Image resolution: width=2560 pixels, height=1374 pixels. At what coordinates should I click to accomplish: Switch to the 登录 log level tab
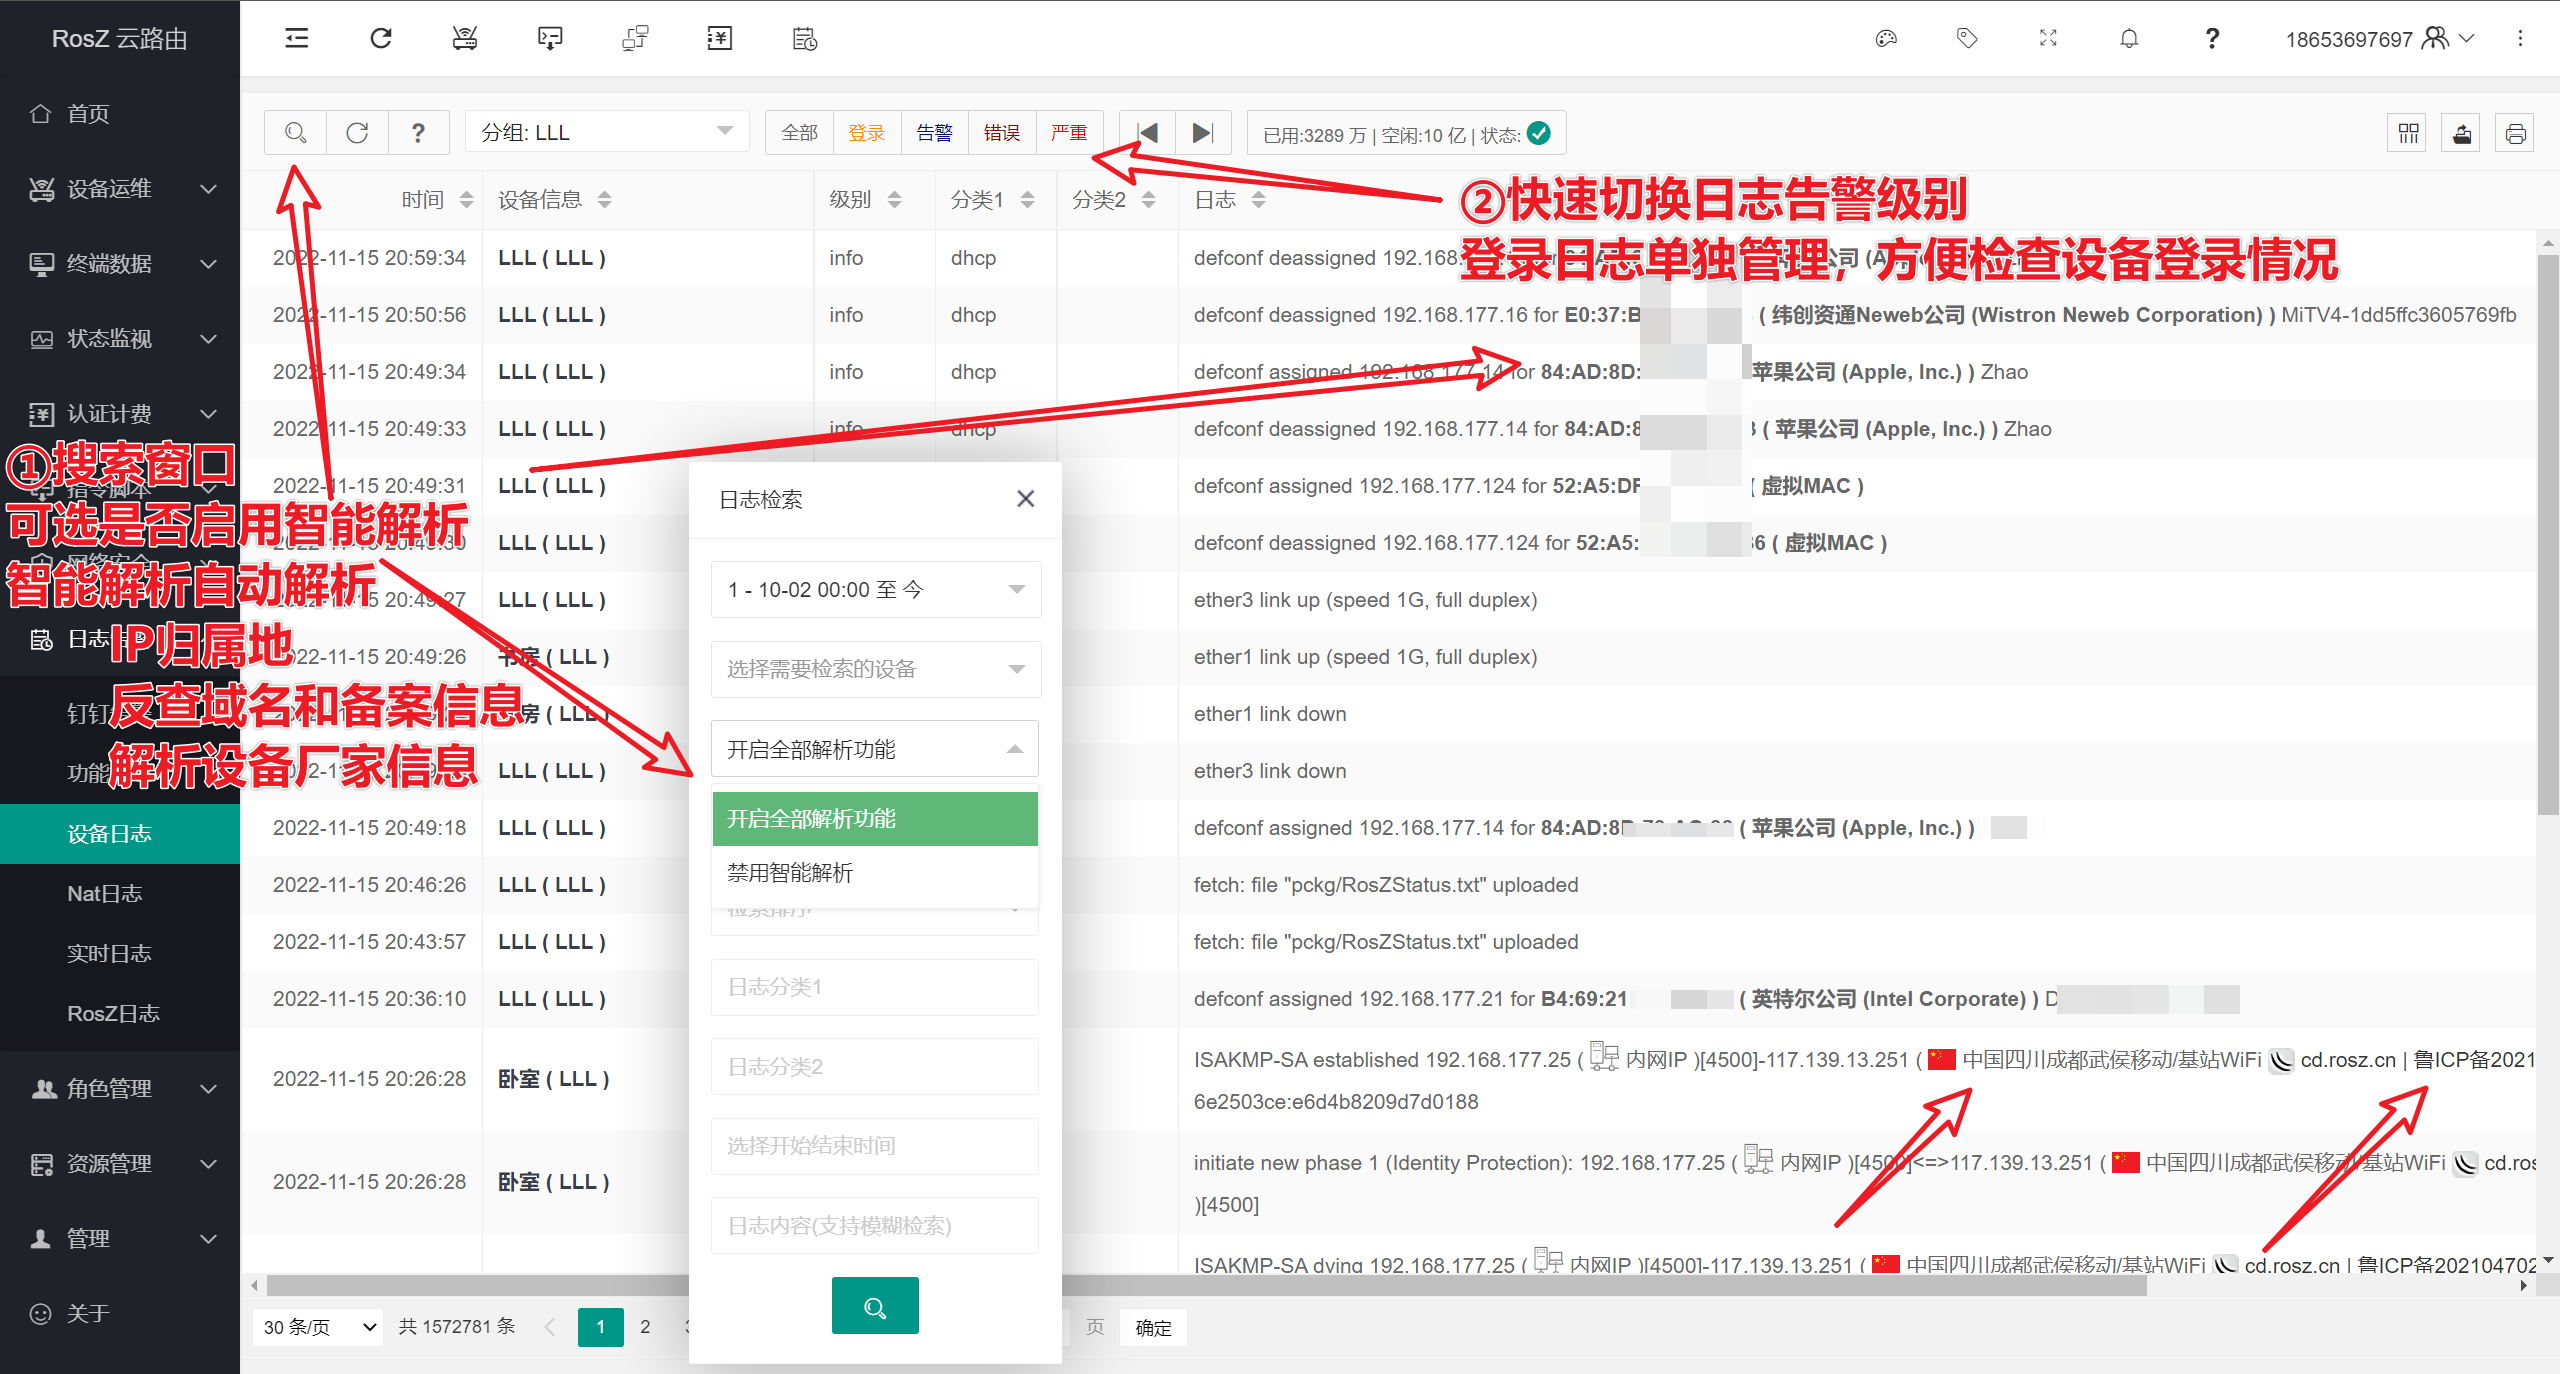click(x=866, y=133)
